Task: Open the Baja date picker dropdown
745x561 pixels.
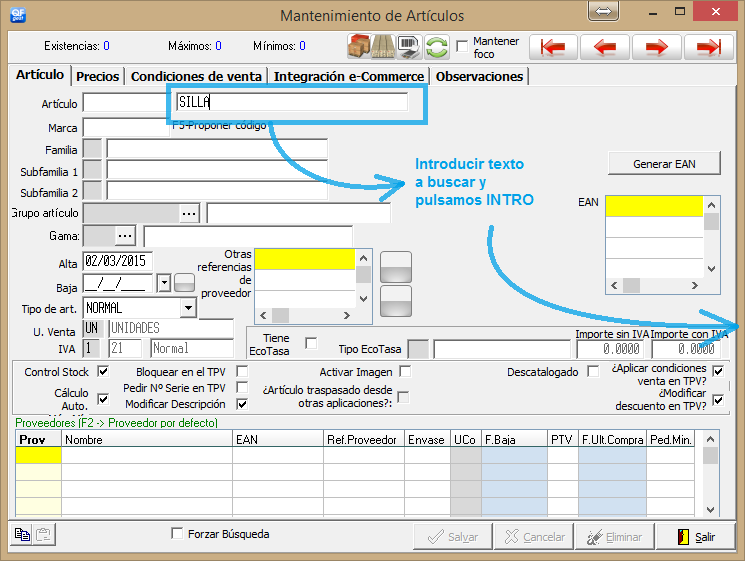Action: (163, 283)
